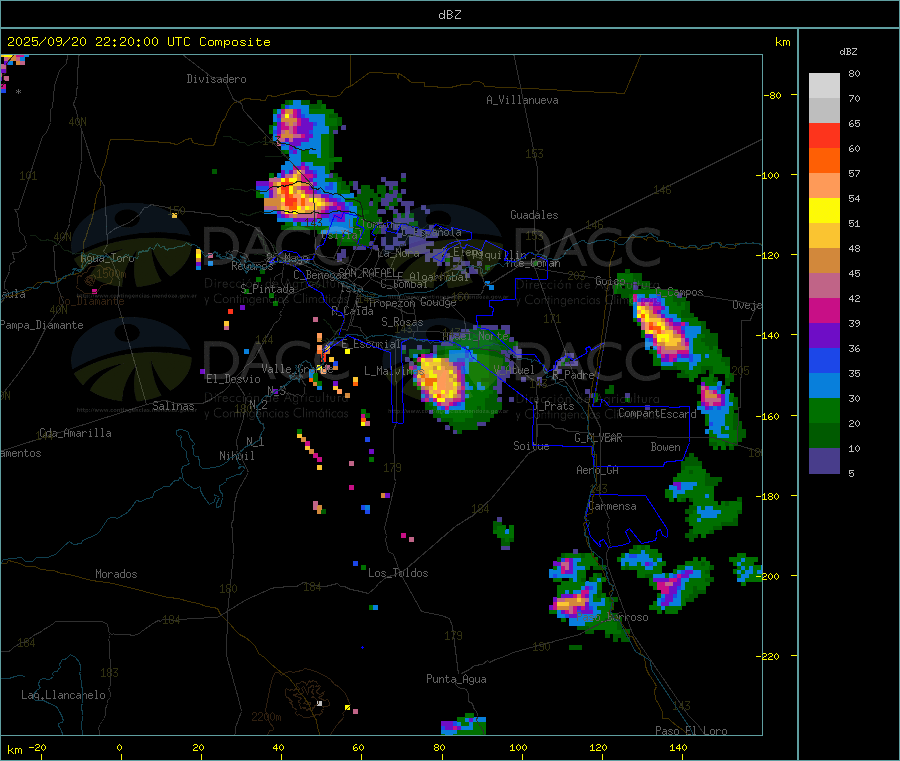Click the 0 km horizontal axis label

[x=119, y=748]
